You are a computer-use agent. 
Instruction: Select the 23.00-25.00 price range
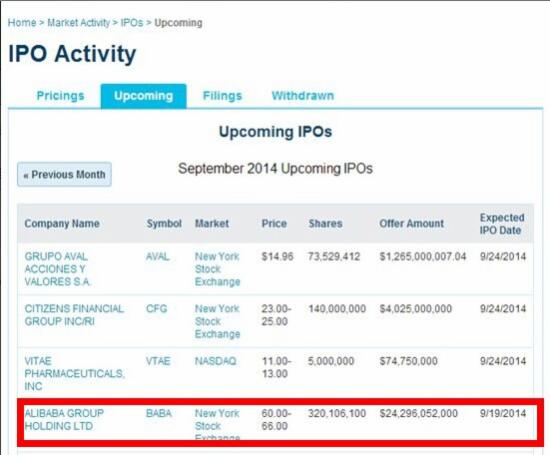pyautogui.click(x=276, y=315)
